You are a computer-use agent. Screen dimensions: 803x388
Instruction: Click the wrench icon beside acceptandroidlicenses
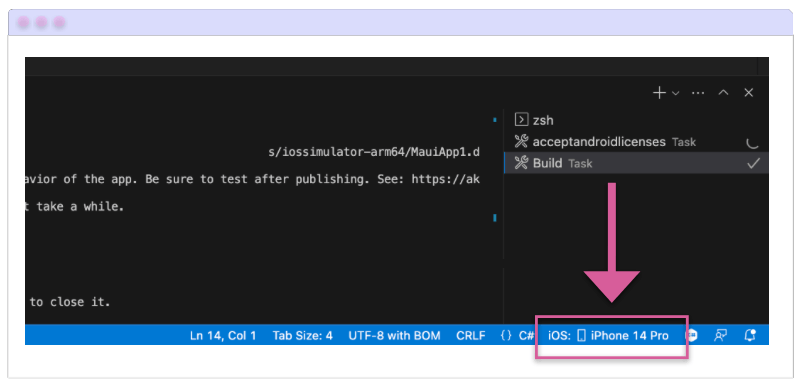[521, 142]
